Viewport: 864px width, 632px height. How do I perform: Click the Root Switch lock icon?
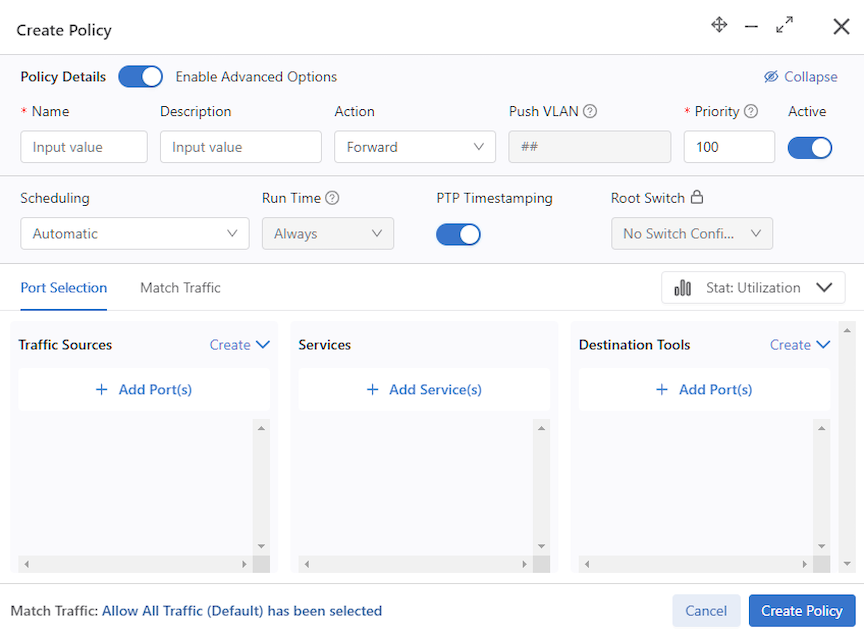click(697, 197)
